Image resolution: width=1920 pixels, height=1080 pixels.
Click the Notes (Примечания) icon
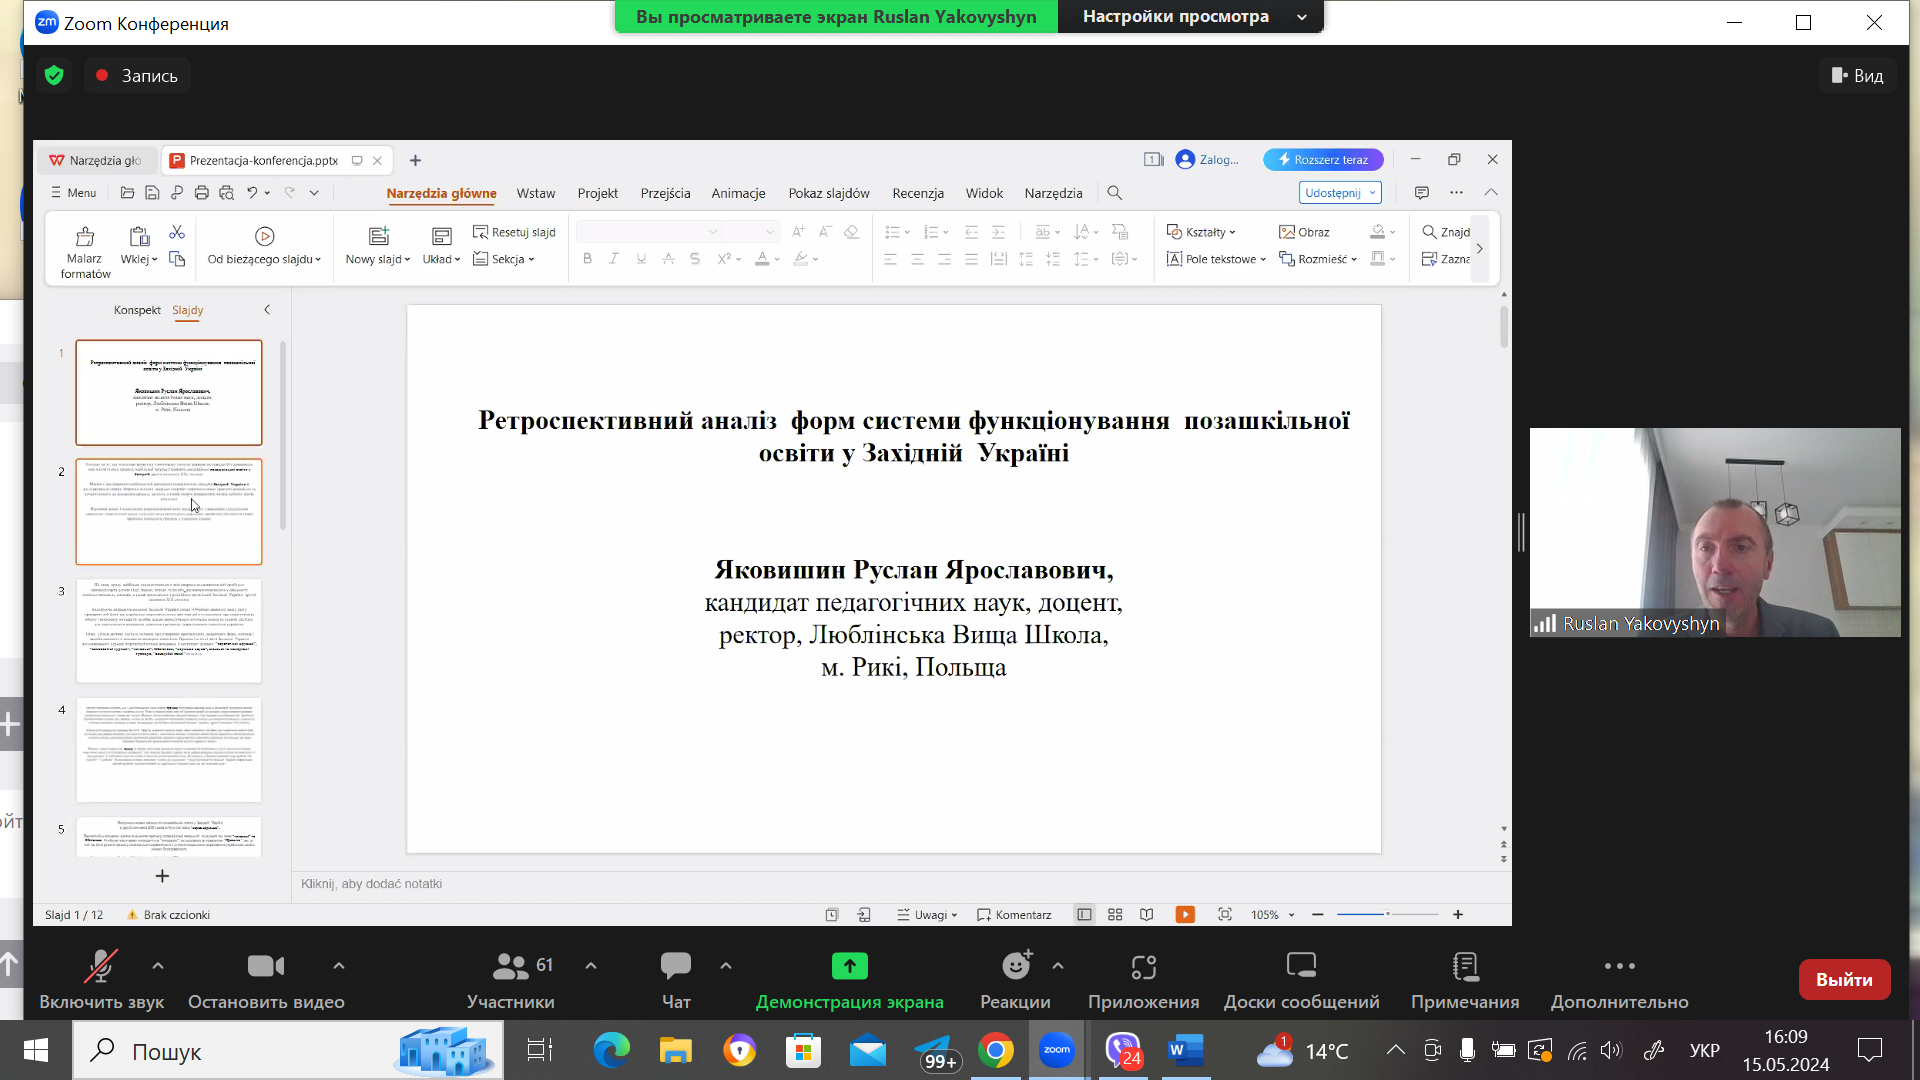pyautogui.click(x=1465, y=966)
